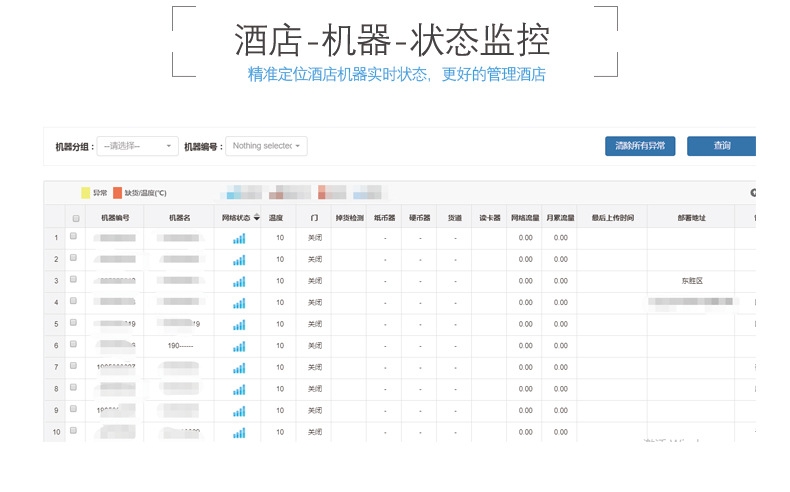Open the 机器编号 'Nothing selected' dropdown
The image size is (790, 492).
pos(266,146)
